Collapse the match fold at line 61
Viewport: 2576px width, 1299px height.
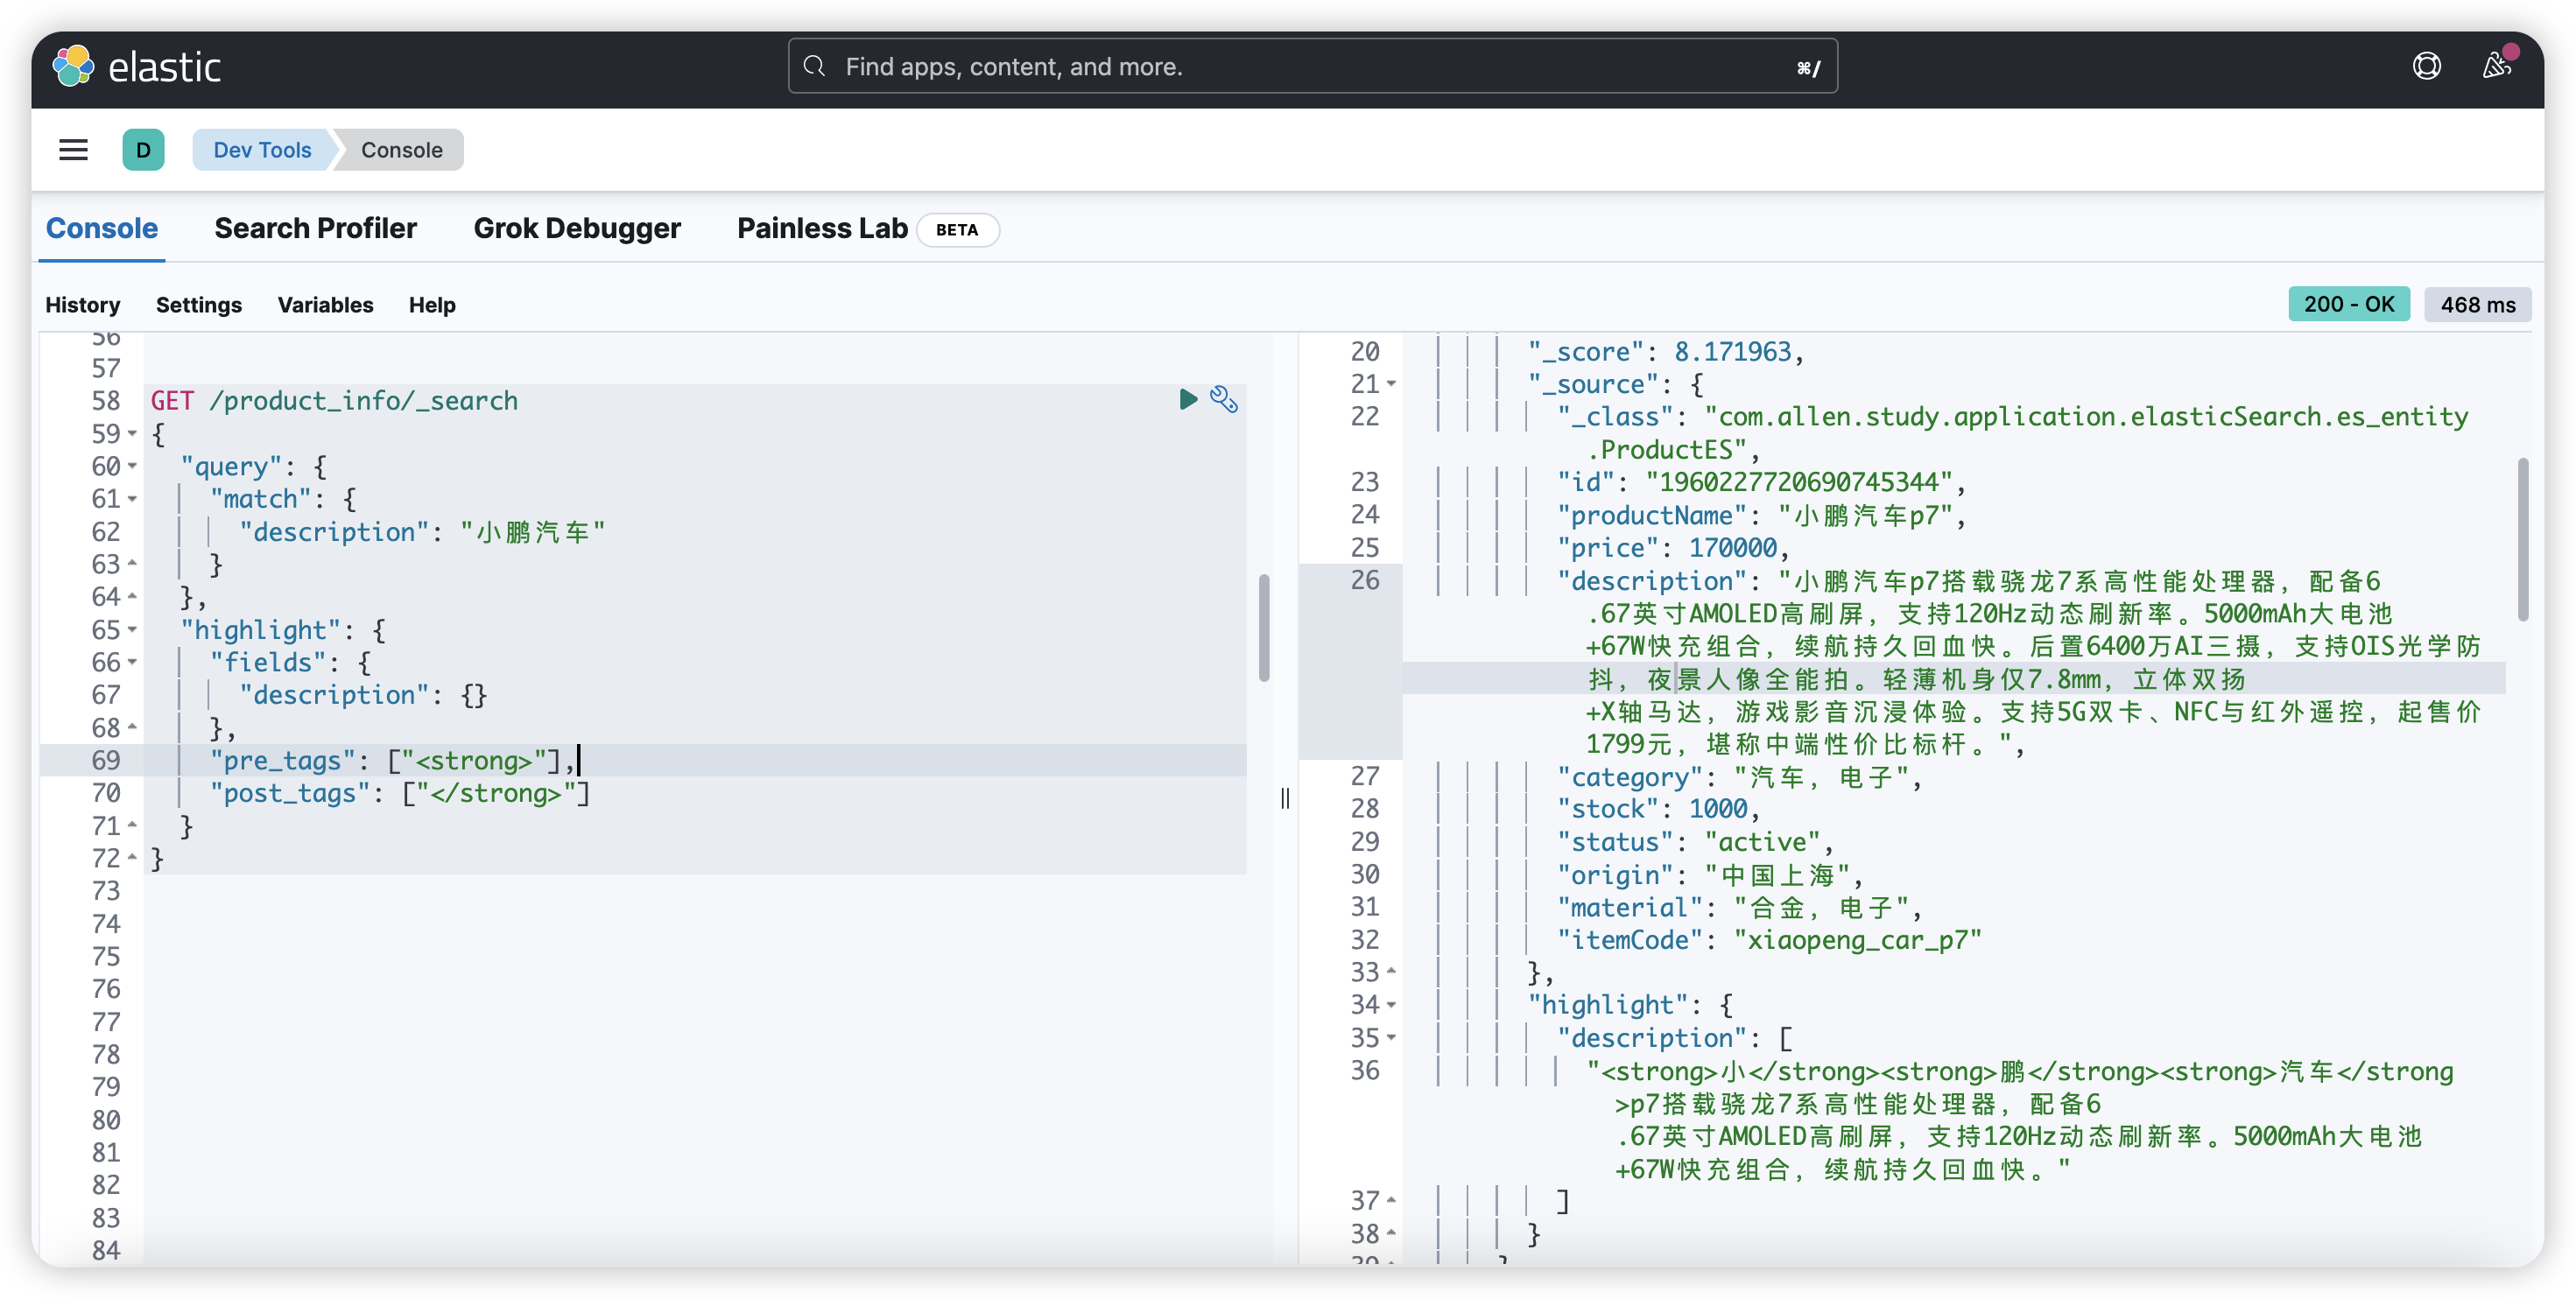(x=132, y=499)
